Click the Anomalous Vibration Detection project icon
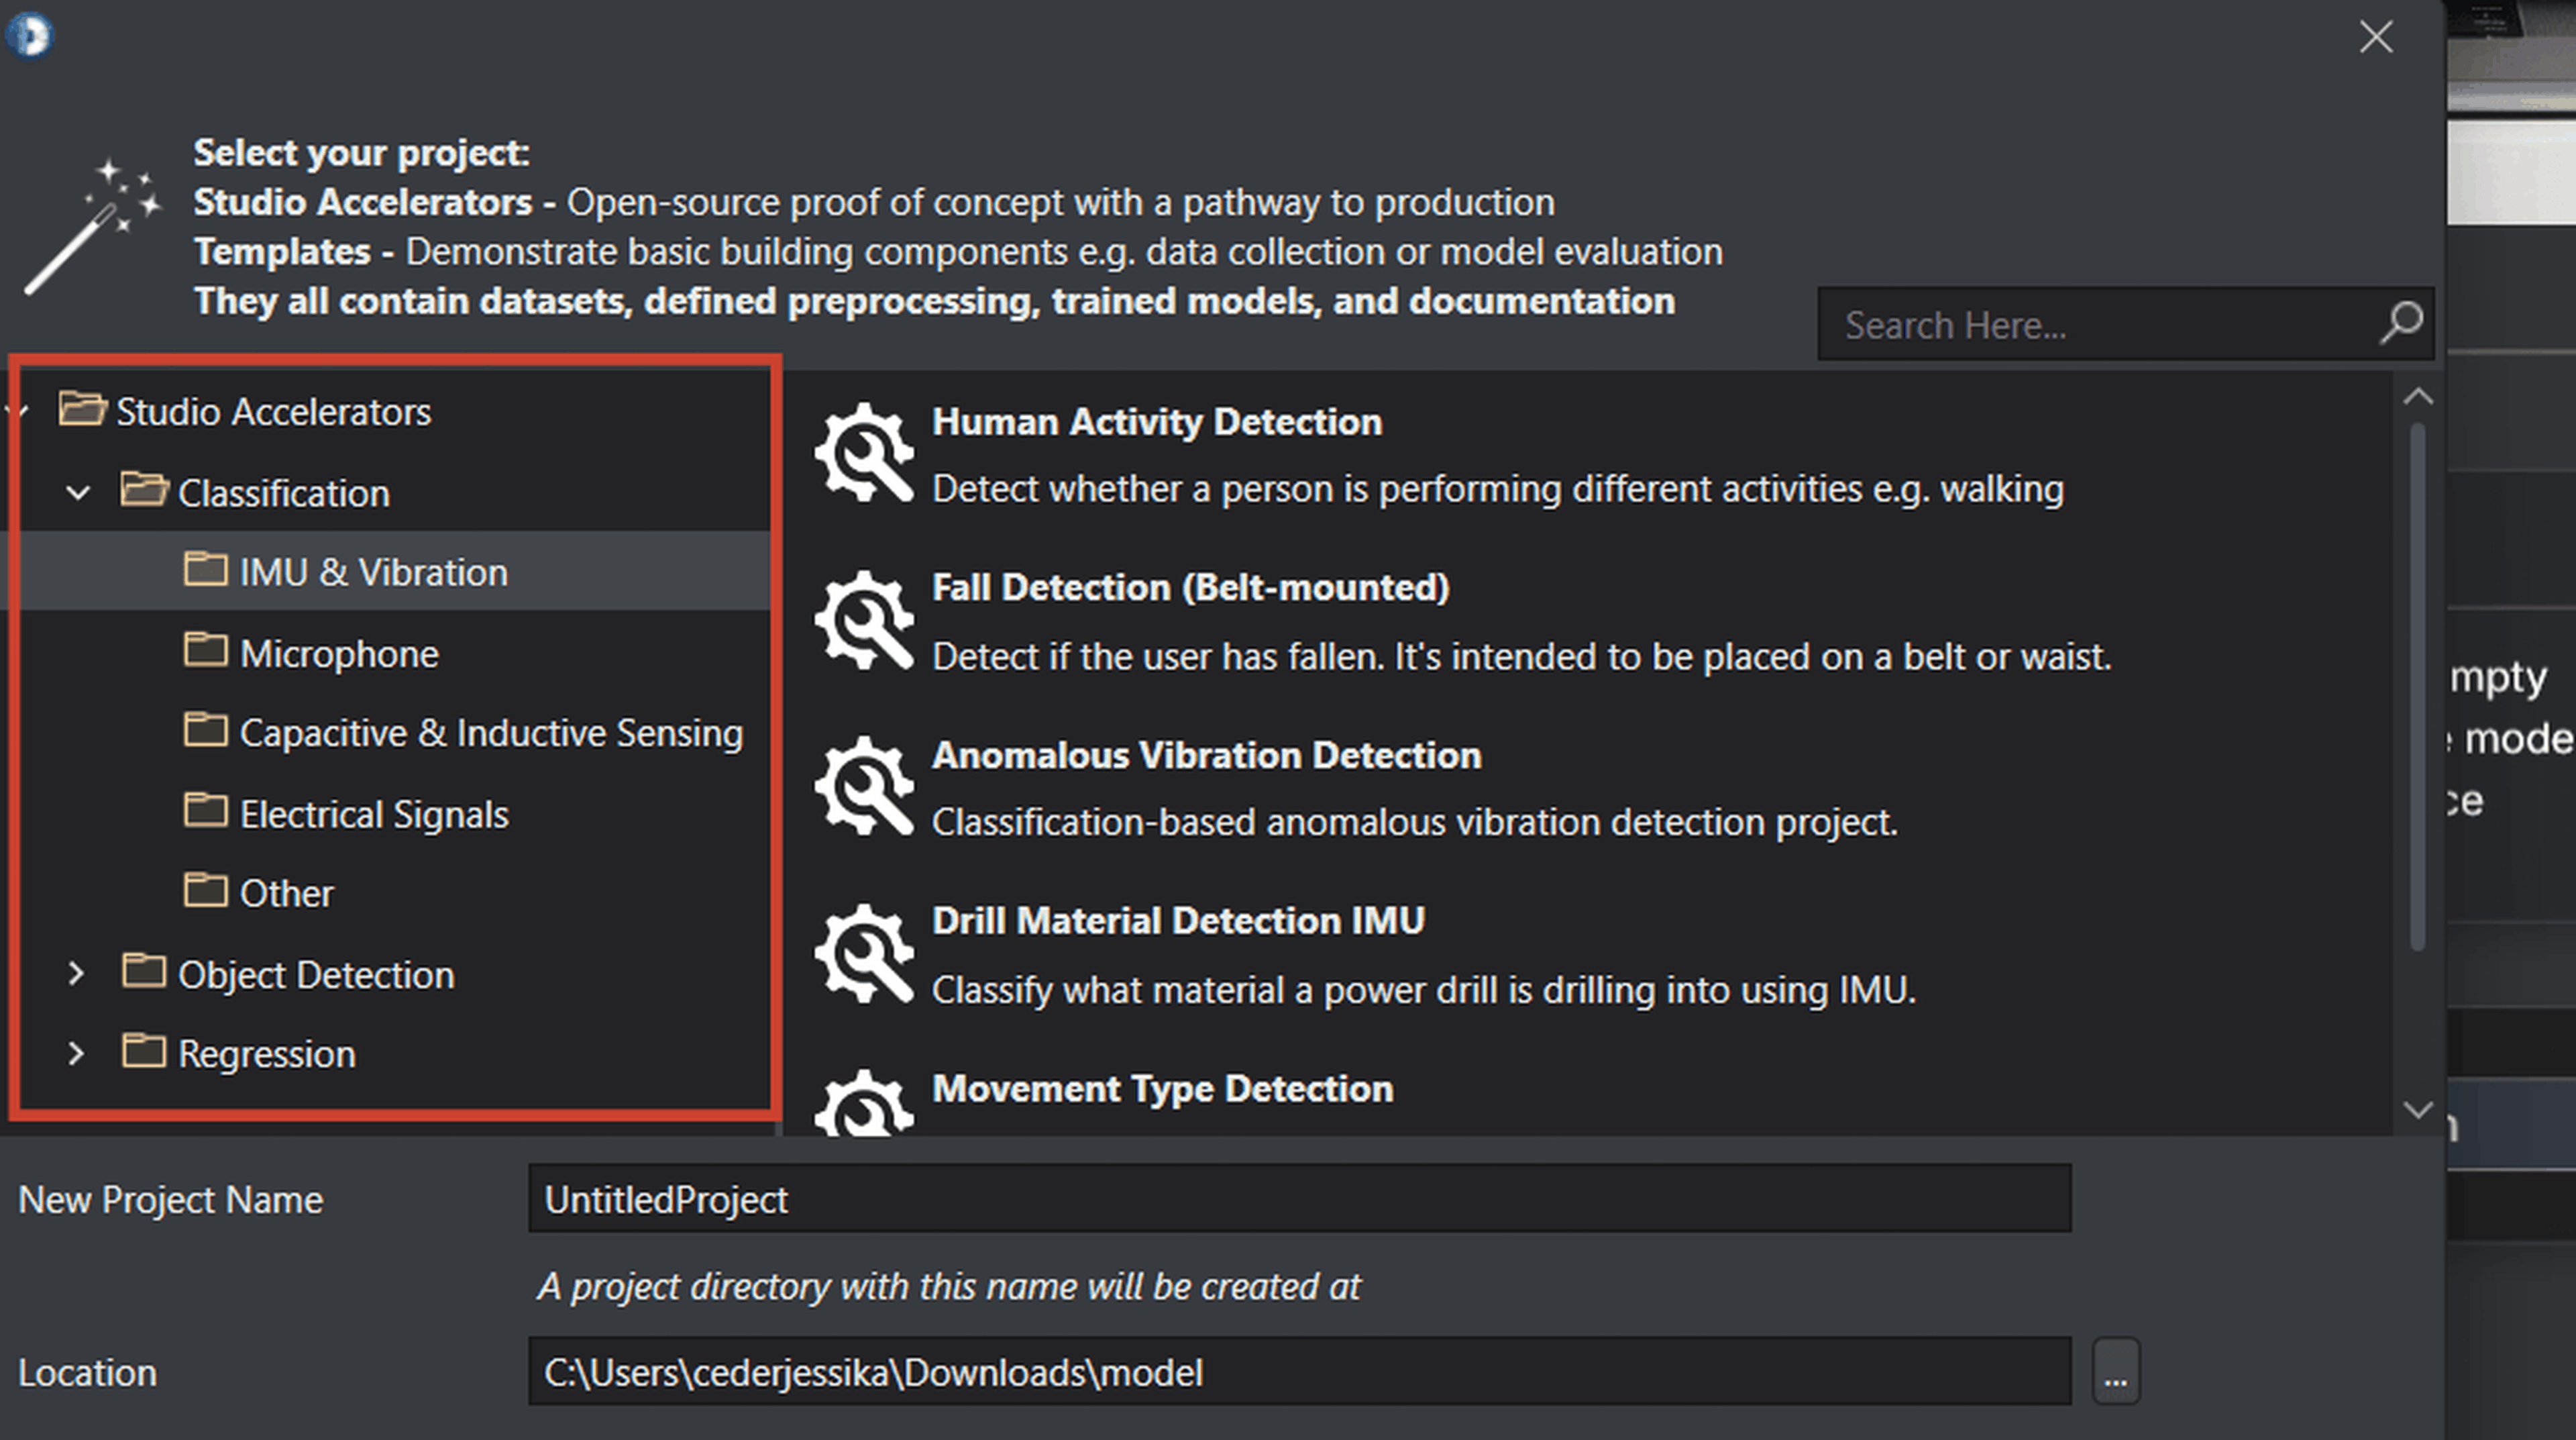The height and width of the screenshot is (1440, 2576). [864, 787]
